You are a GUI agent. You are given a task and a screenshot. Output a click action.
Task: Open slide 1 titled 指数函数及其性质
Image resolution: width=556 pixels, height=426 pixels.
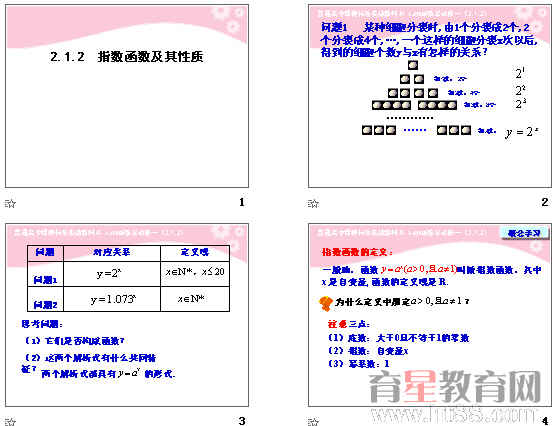pos(127,96)
